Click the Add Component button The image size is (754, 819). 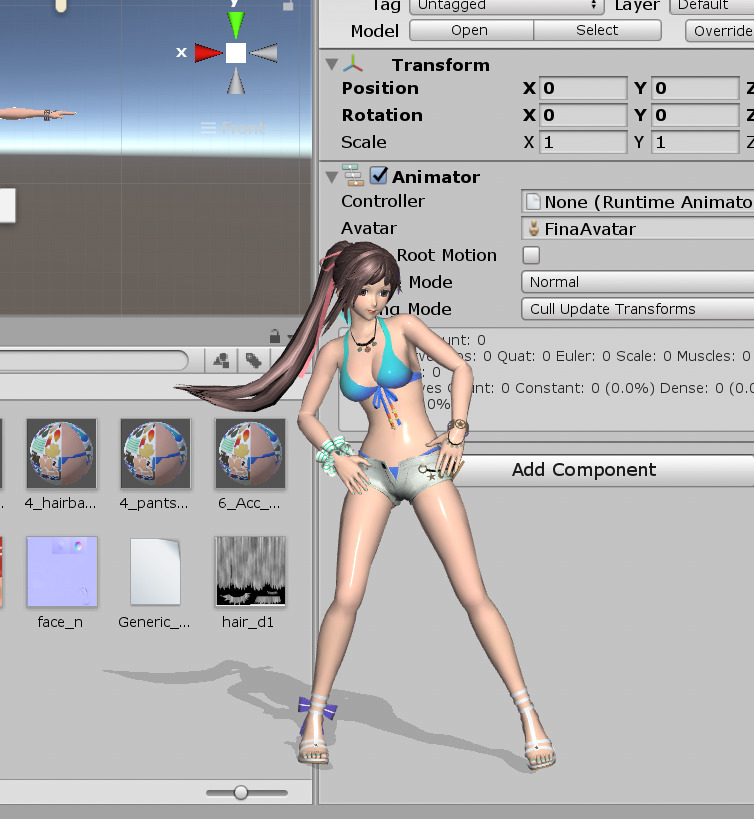[583, 470]
